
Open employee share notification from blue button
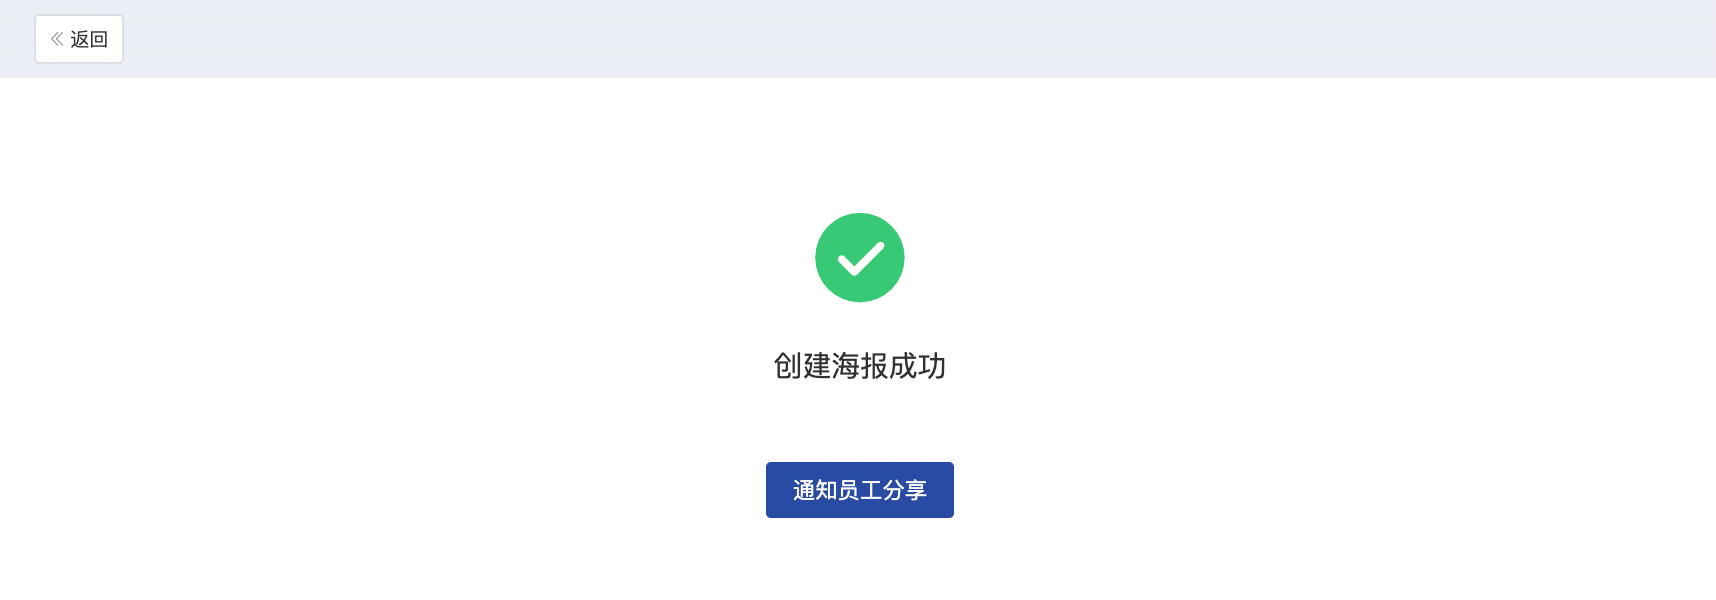click(x=860, y=490)
